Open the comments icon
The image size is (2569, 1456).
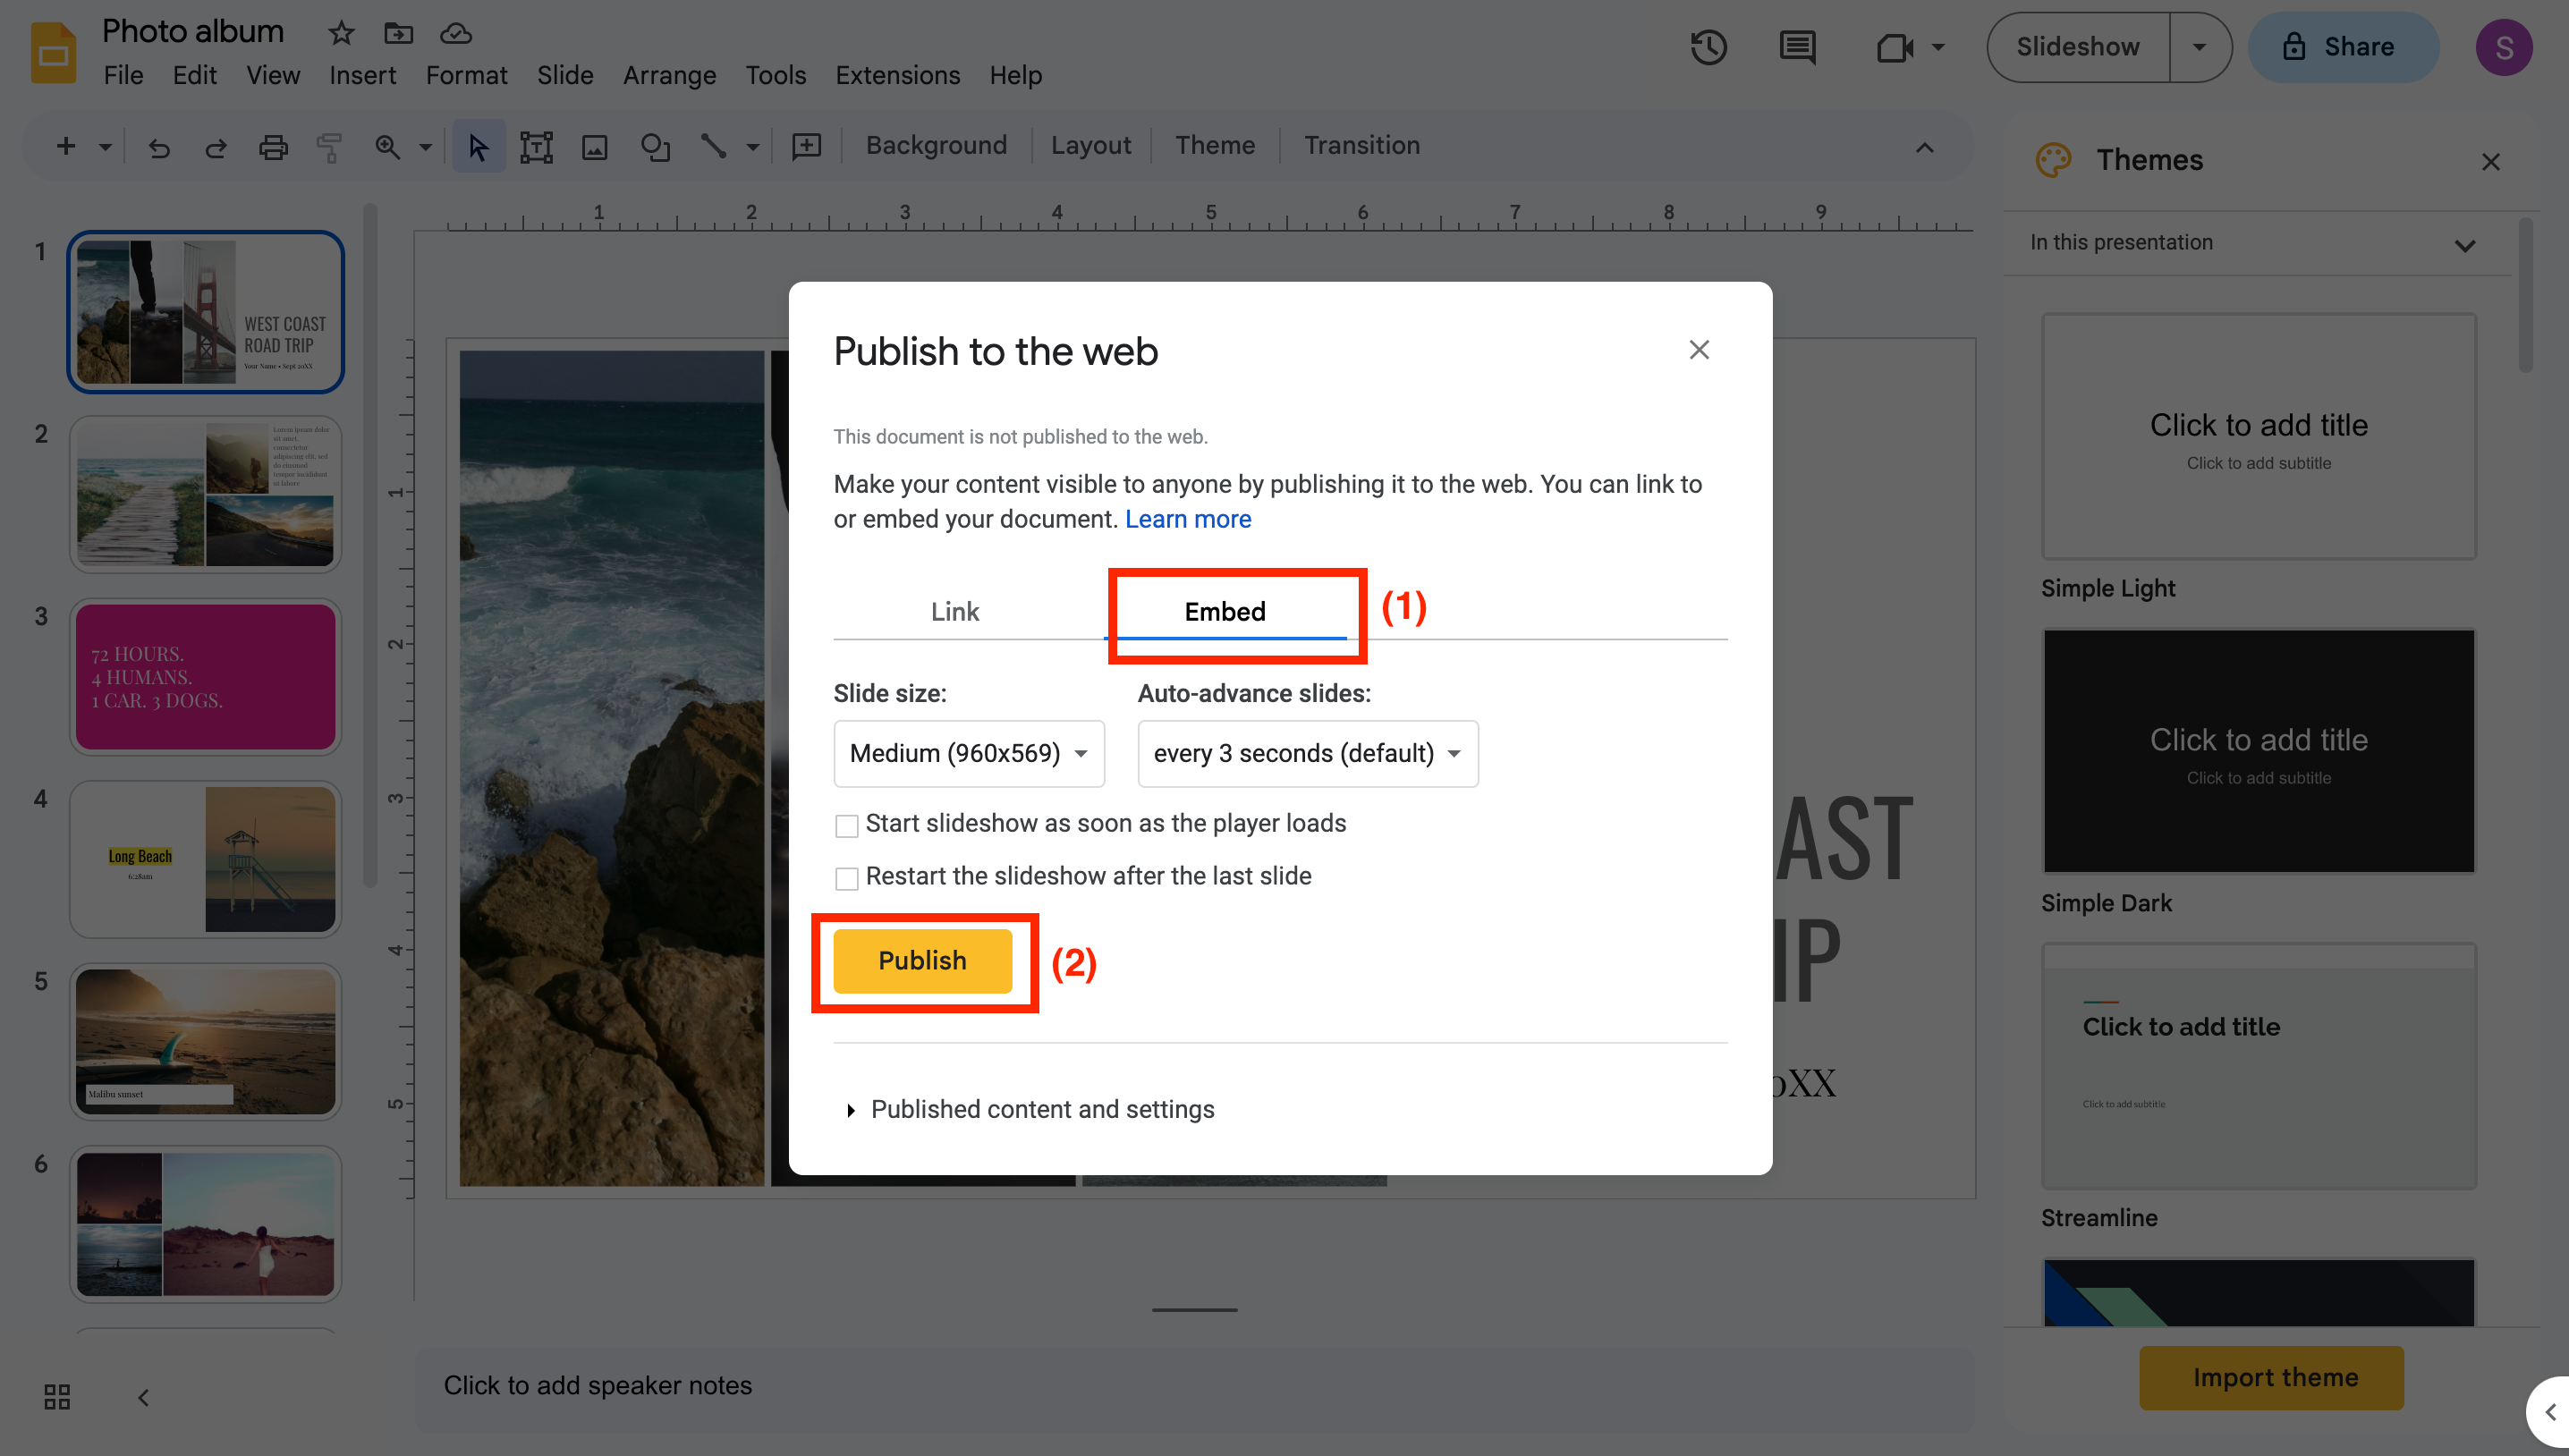[x=1797, y=47]
